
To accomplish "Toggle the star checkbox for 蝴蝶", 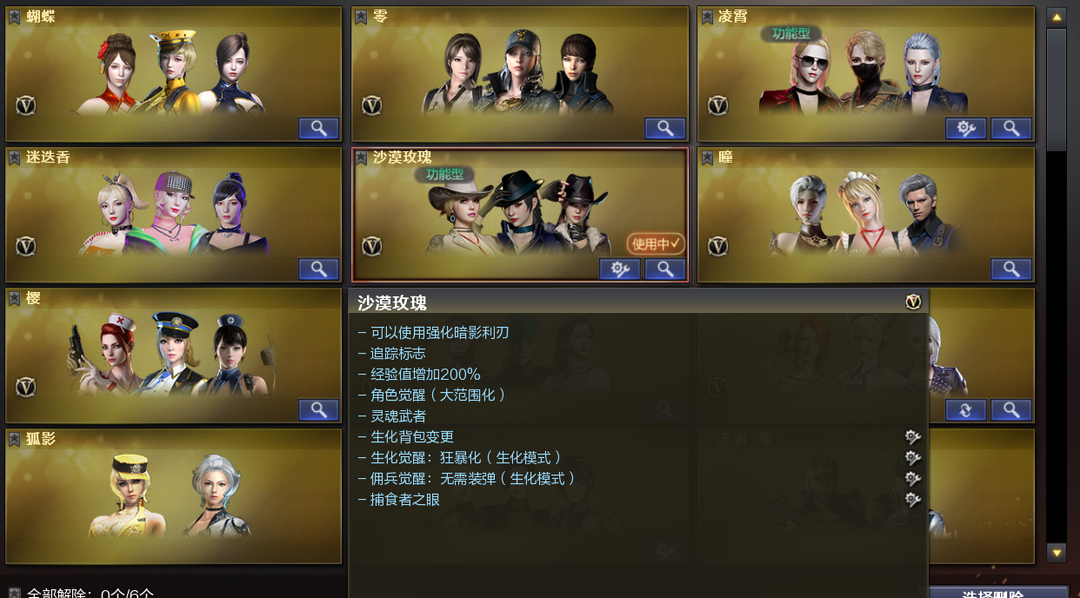I will coord(14,17).
